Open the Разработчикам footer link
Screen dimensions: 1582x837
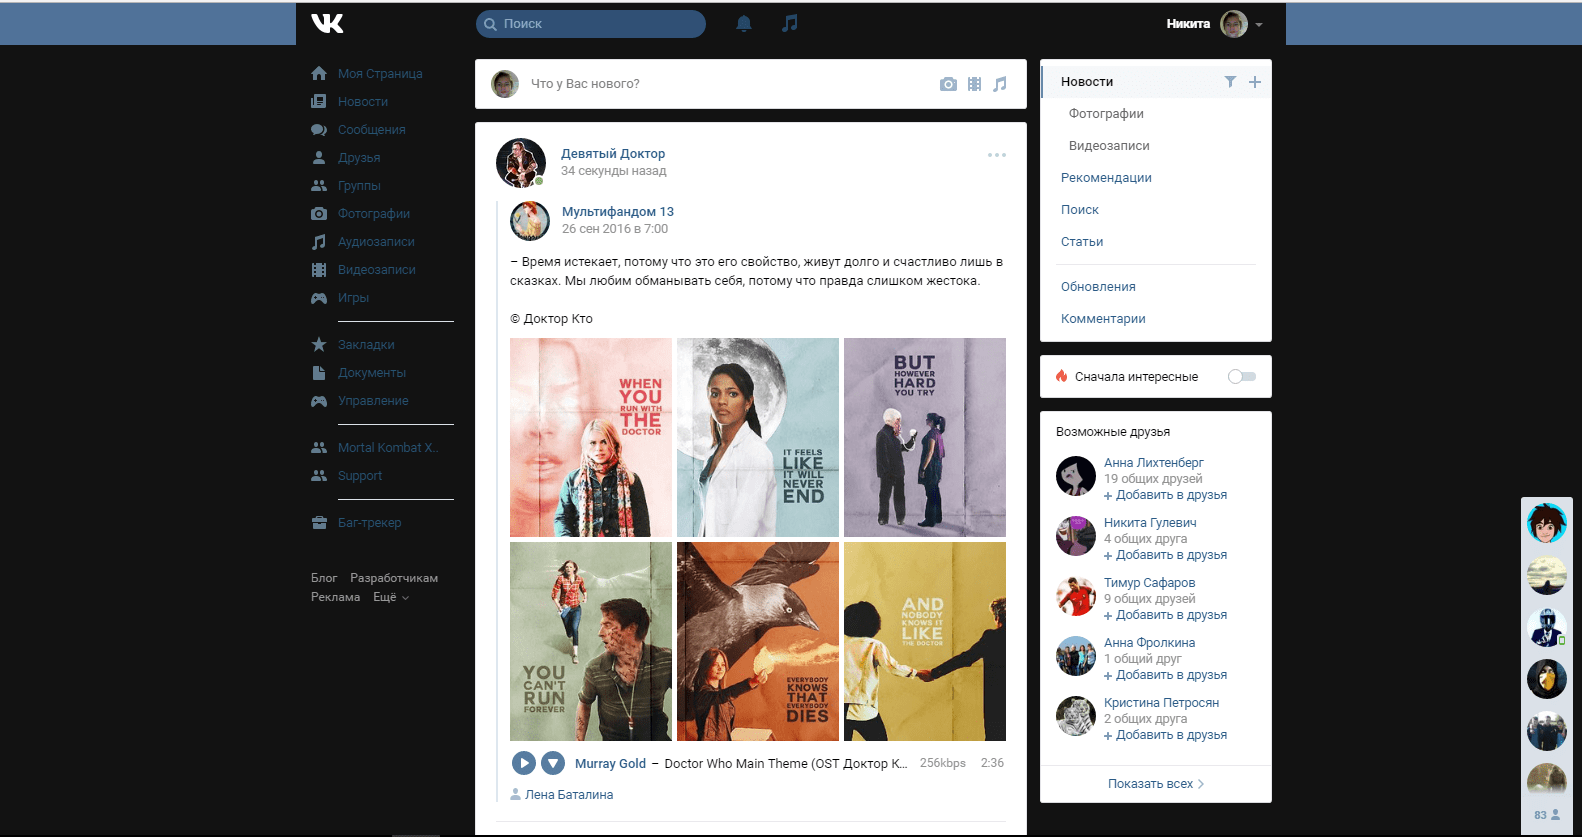(394, 578)
